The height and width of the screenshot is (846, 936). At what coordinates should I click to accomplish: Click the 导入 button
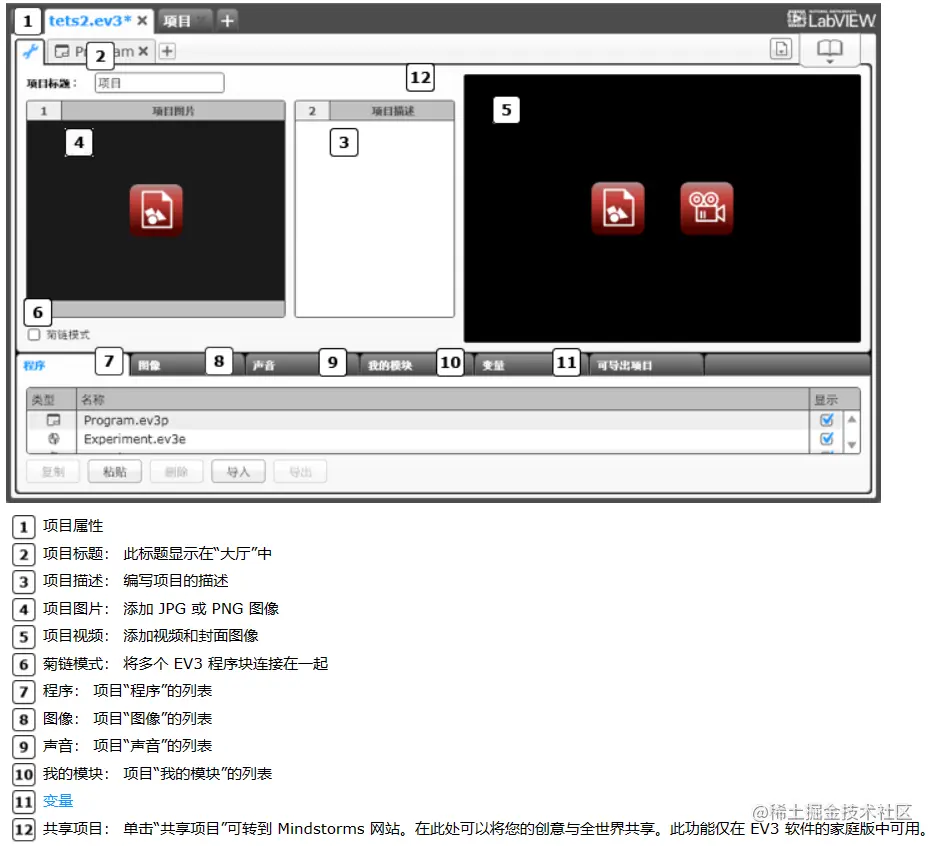238,471
